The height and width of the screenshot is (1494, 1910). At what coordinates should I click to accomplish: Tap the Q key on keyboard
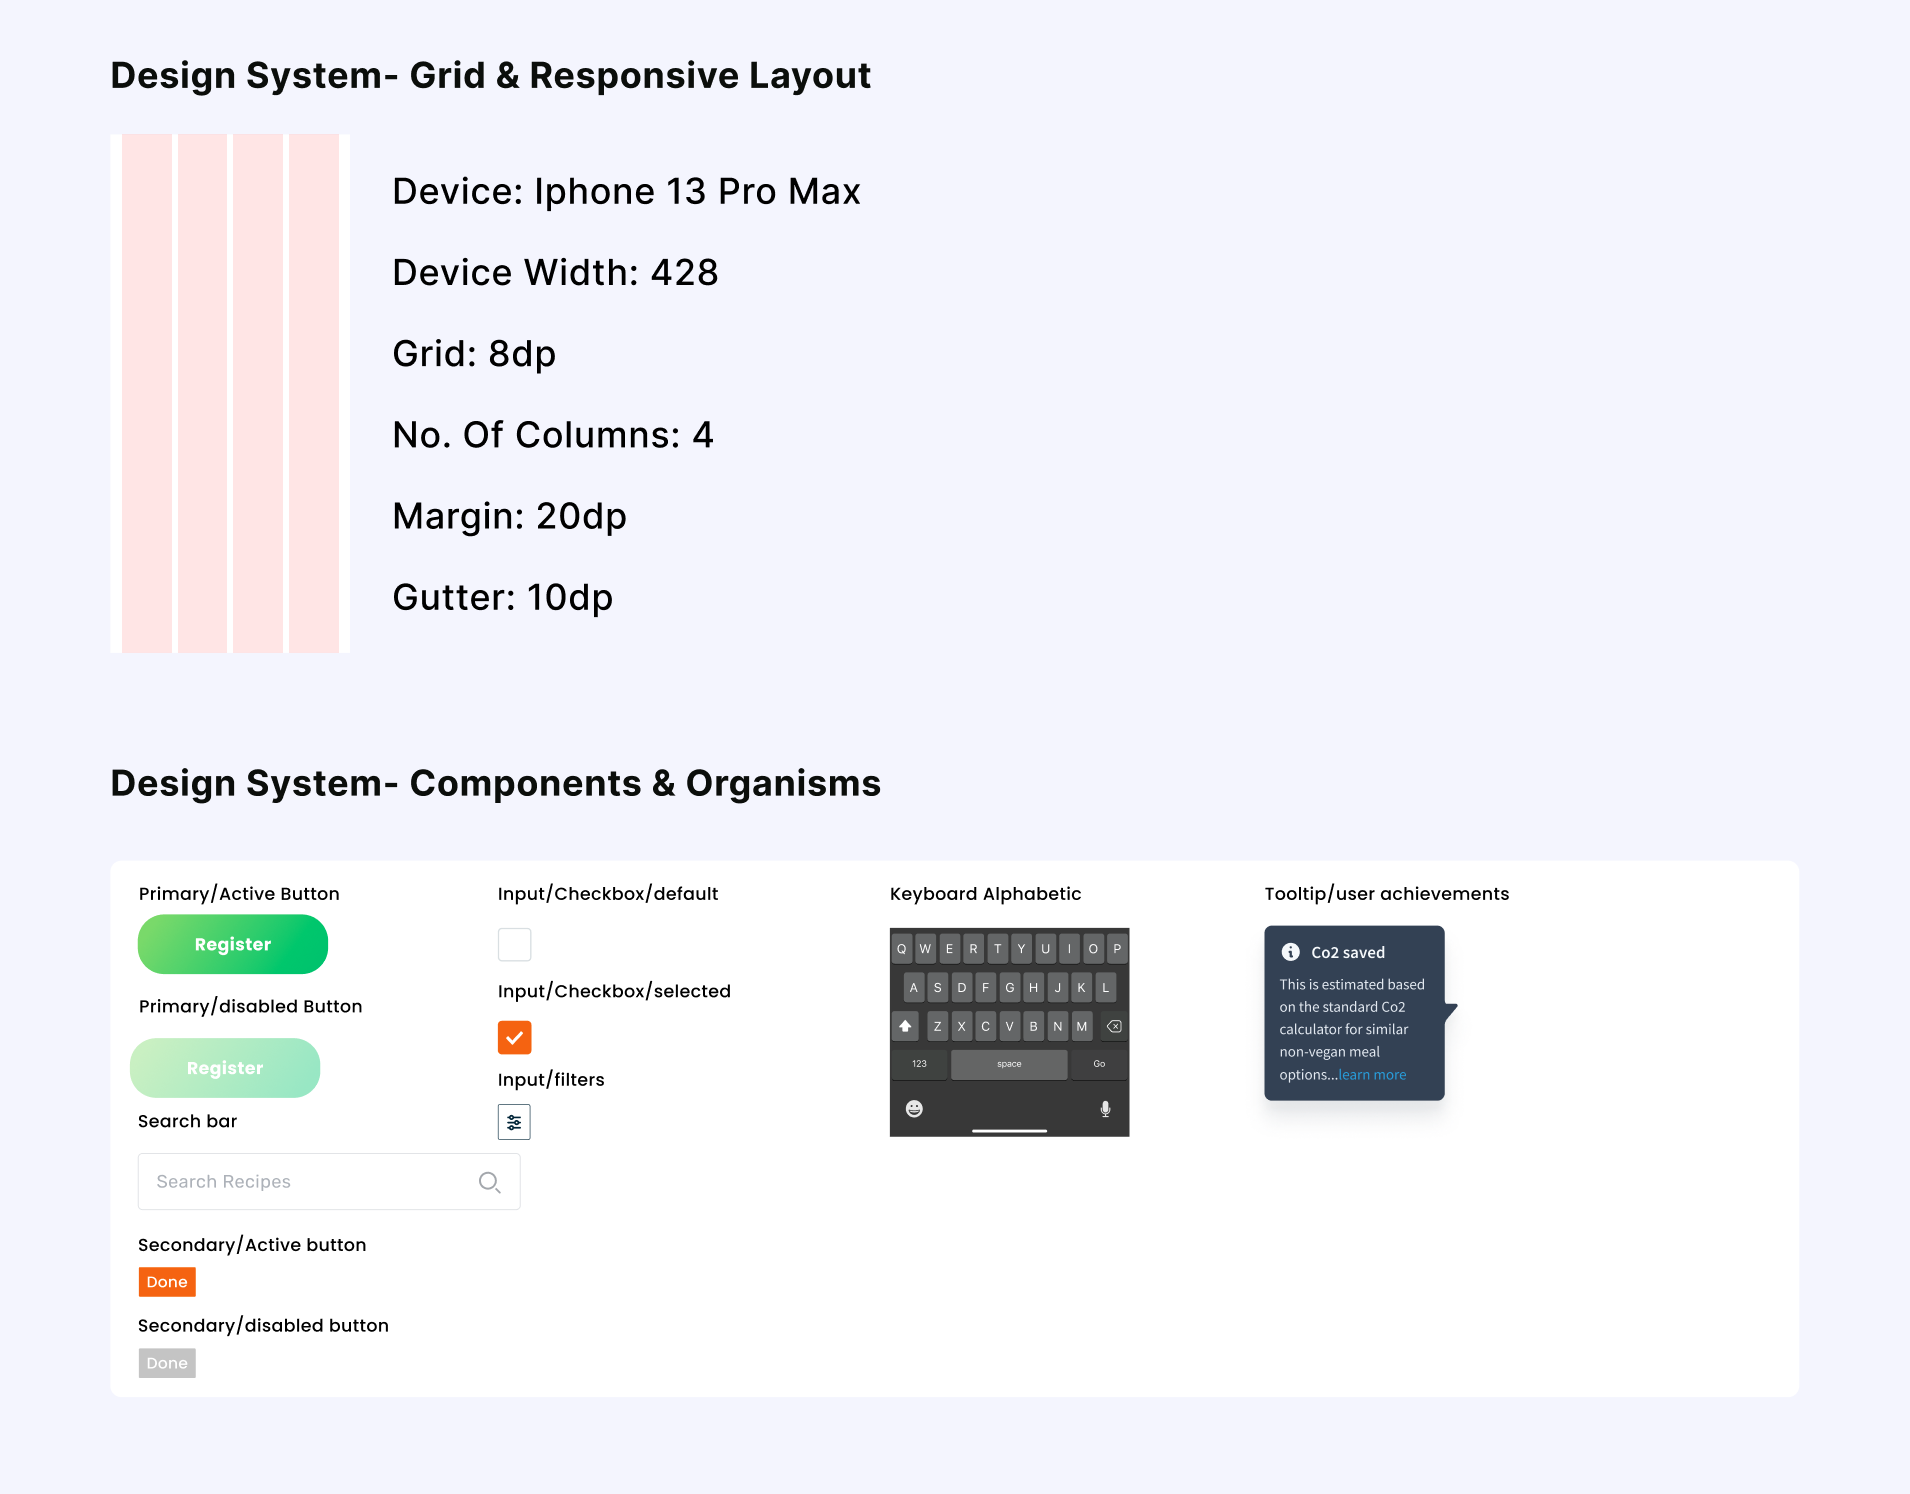coord(902,949)
